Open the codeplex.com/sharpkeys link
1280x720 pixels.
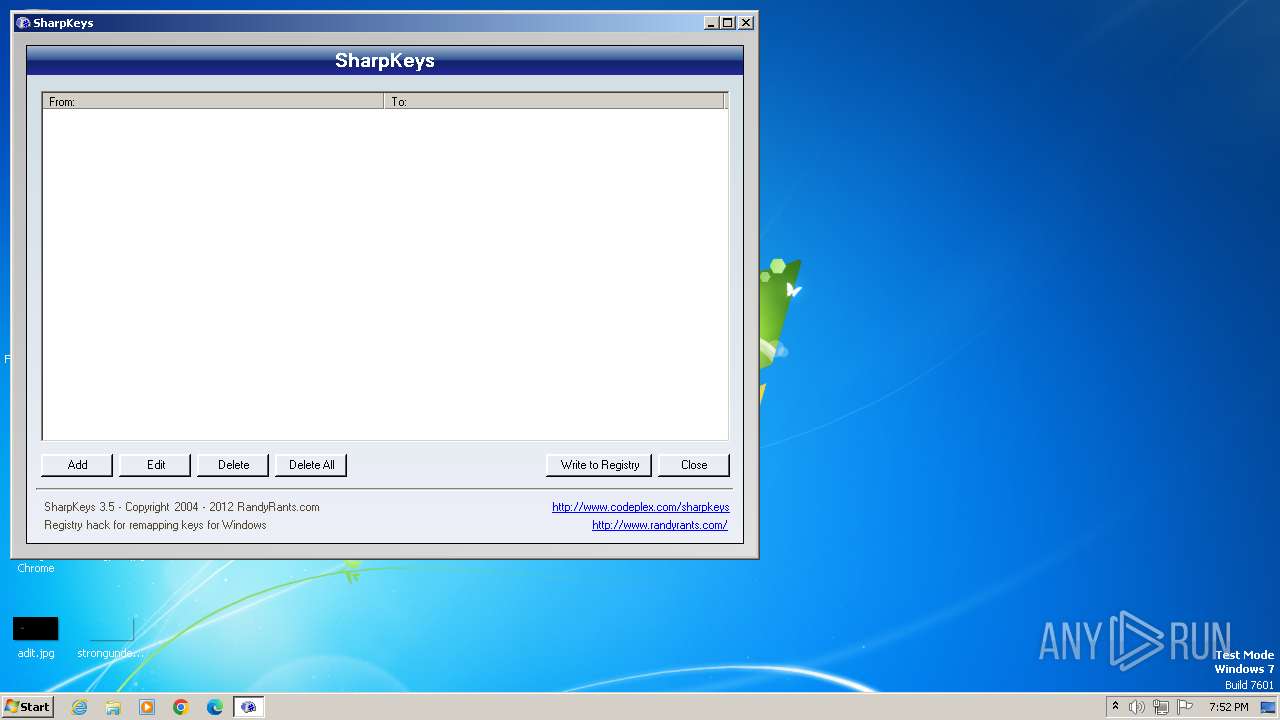641,507
